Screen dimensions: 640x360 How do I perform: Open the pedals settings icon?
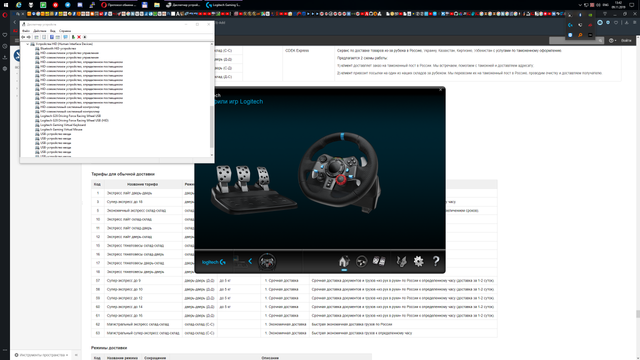point(379,261)
